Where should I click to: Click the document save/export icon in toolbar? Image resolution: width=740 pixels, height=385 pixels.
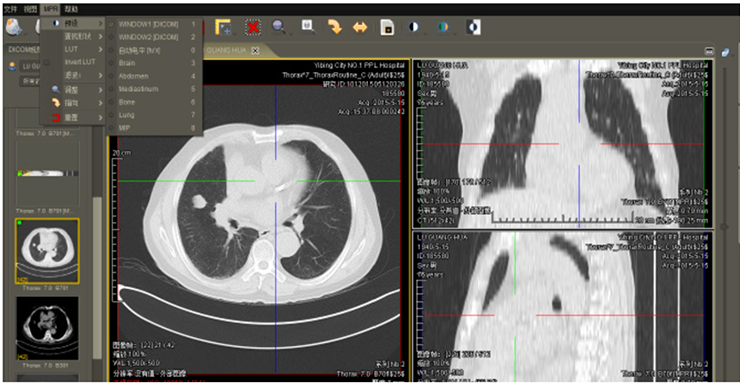point(387,27)
